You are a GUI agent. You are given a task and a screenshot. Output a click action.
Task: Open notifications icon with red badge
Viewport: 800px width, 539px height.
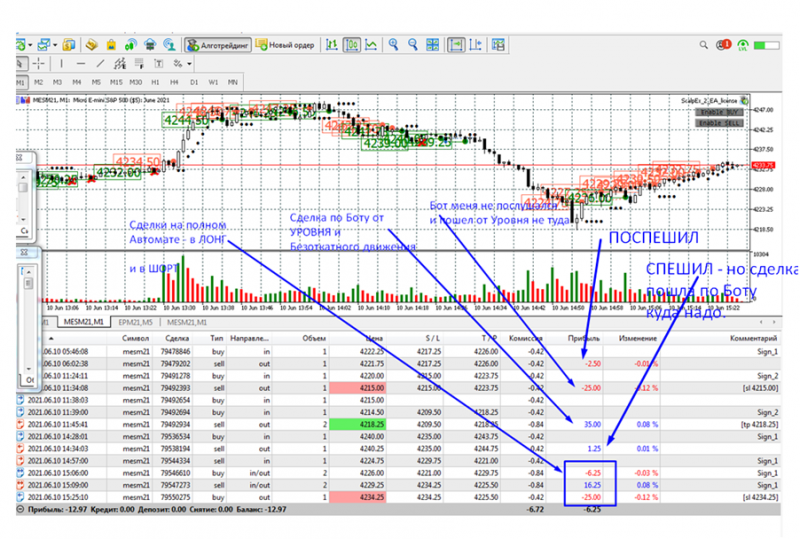point(723,45)
